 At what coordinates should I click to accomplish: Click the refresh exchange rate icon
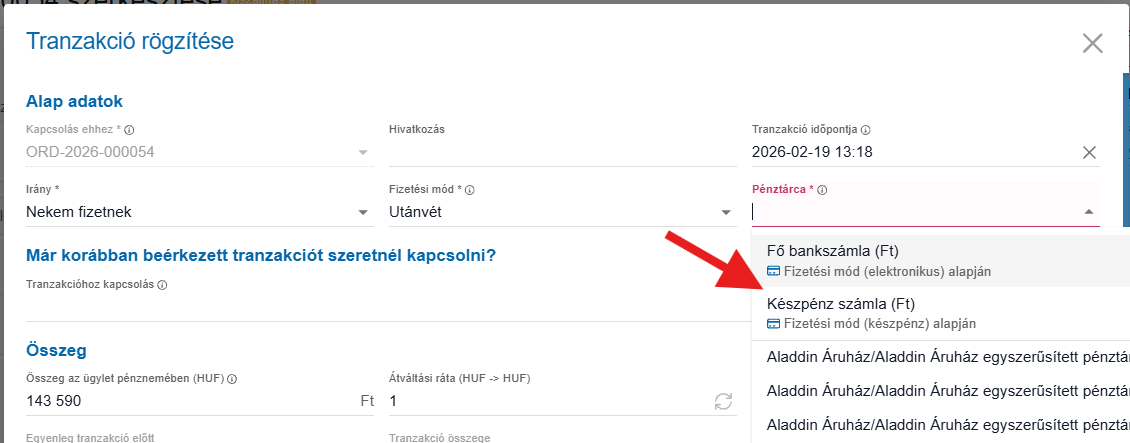coord(723,401)
